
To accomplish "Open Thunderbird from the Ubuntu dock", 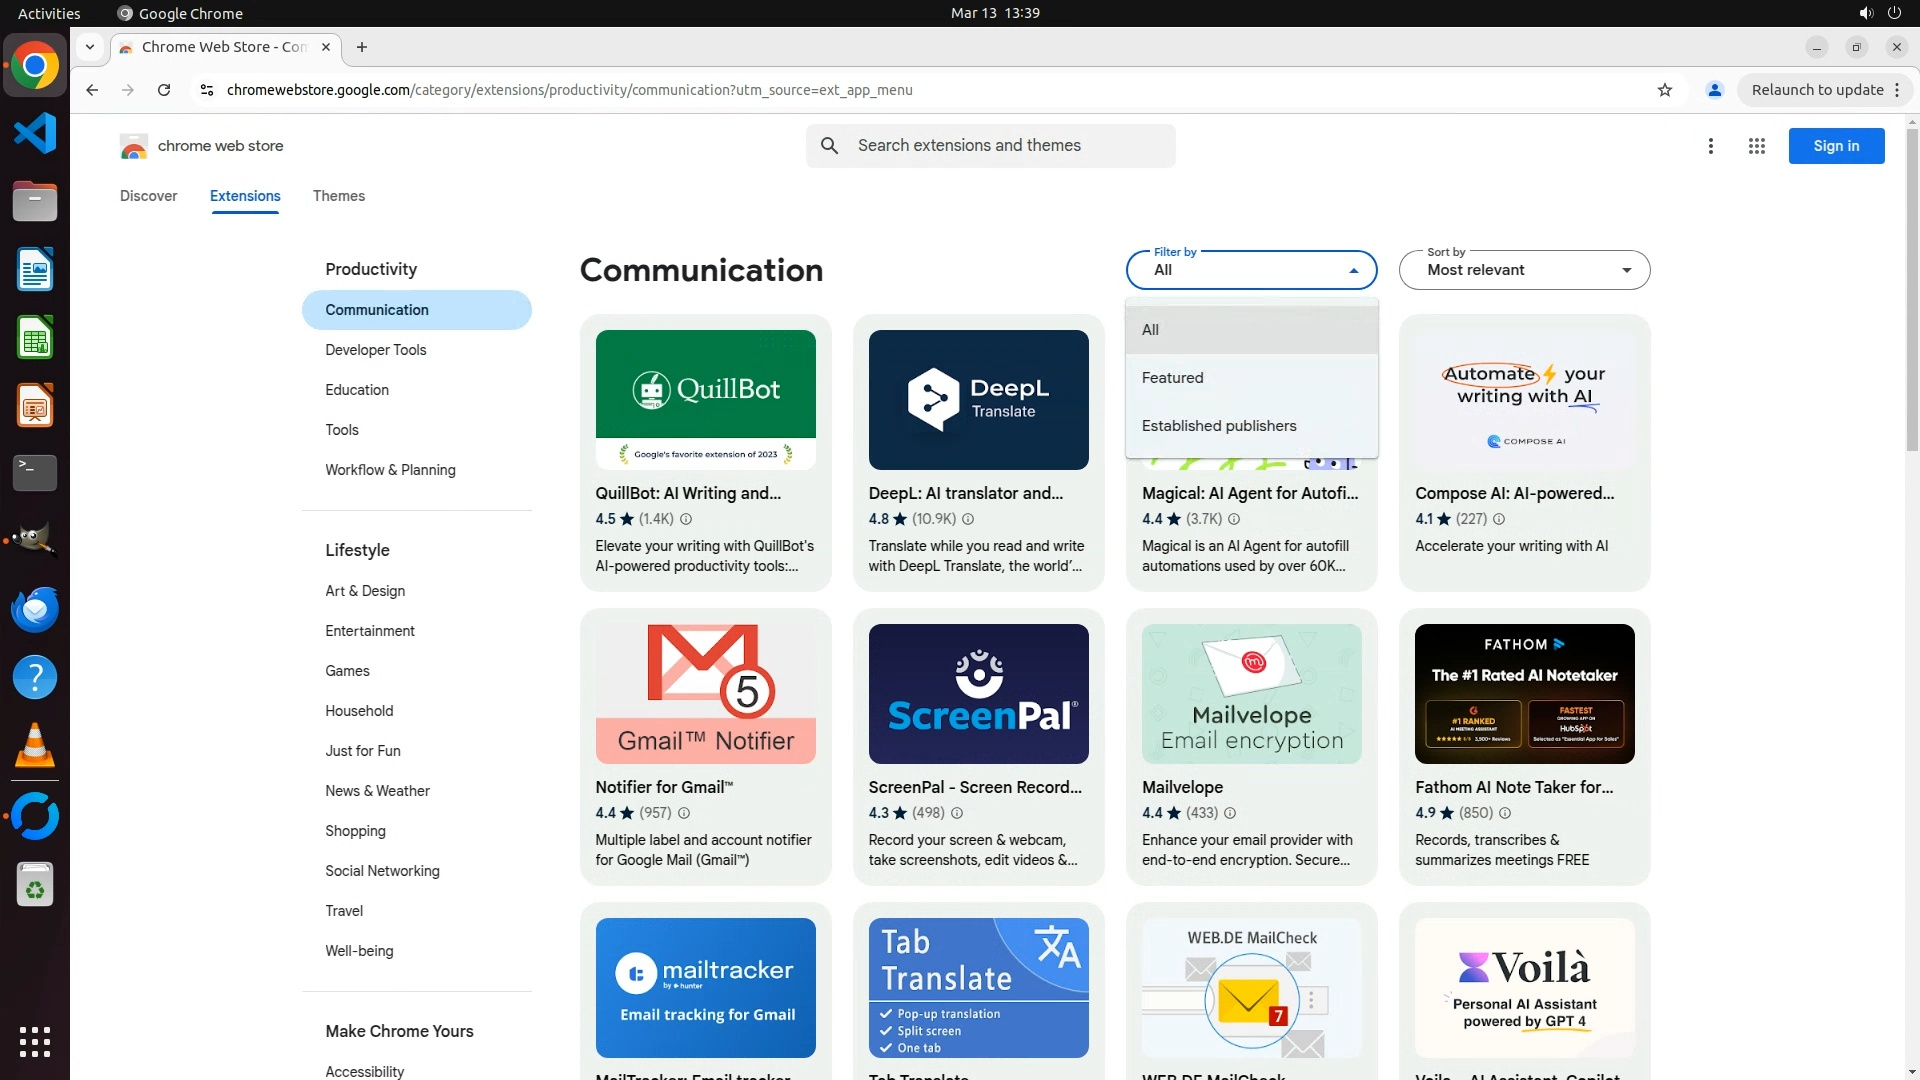I will 35,609.
